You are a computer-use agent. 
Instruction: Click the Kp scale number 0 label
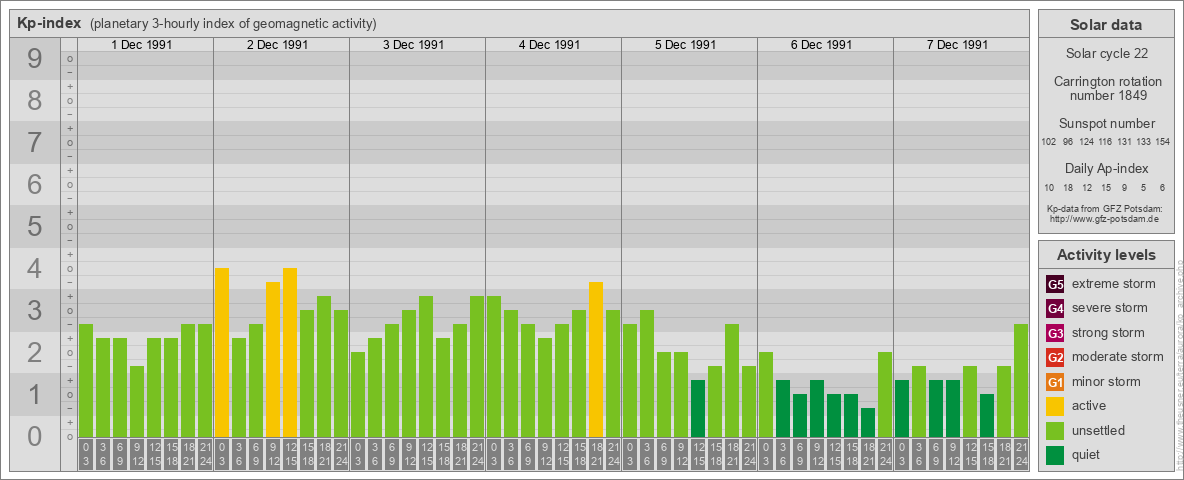tap(34, 436)
